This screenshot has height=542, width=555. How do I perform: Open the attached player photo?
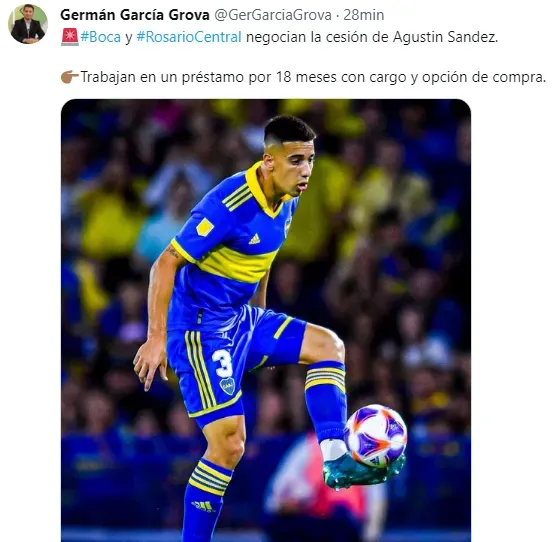tap(266, 320)
